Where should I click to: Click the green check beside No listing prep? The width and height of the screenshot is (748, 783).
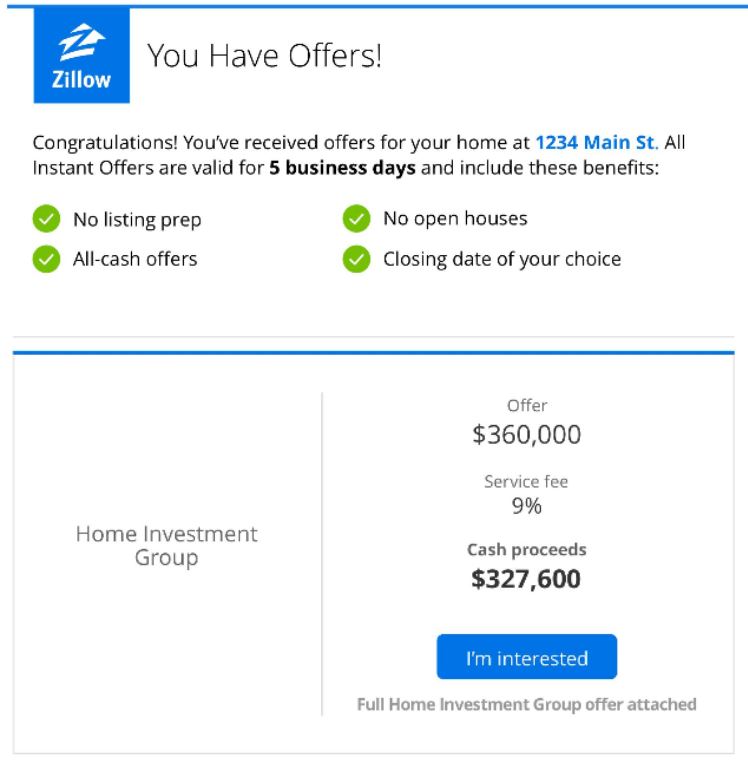[x=46, y=219]
